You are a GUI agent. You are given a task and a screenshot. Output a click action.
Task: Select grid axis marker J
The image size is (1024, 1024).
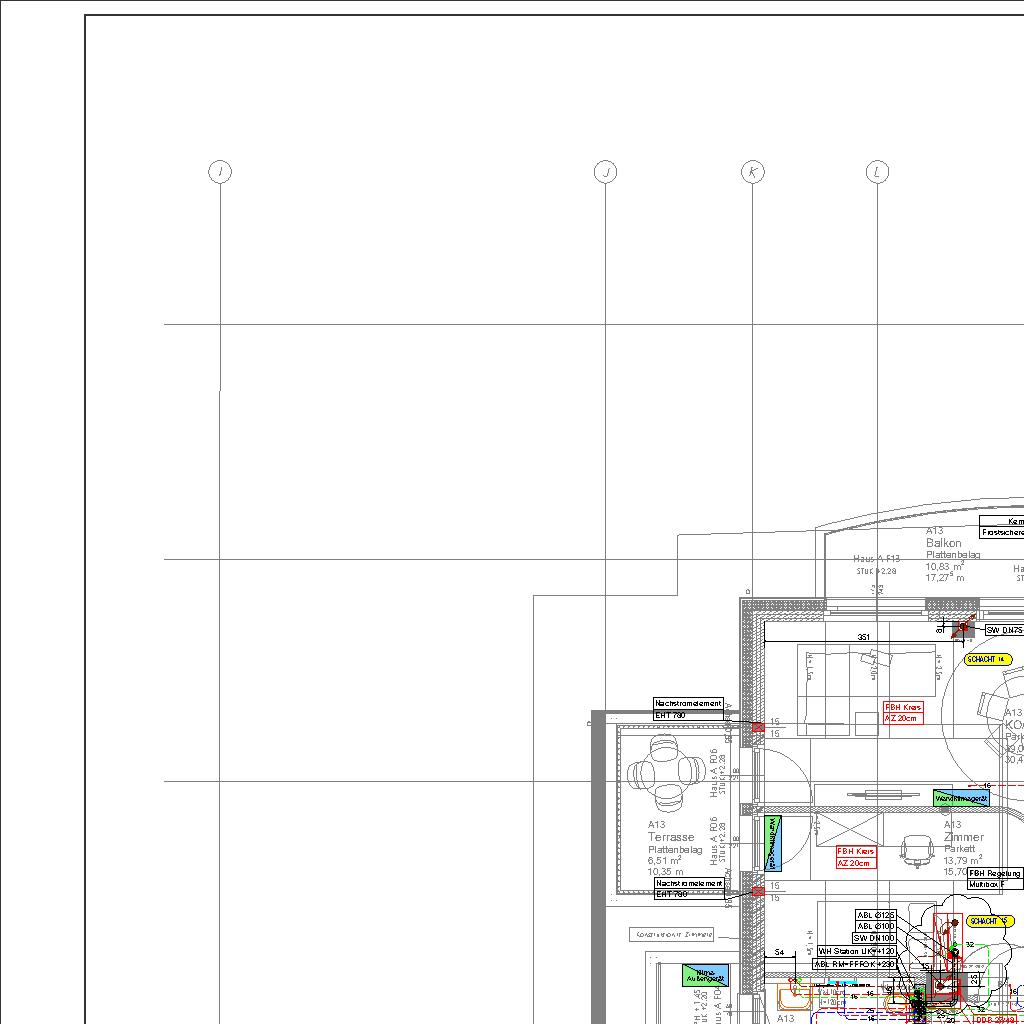(605, 172)
